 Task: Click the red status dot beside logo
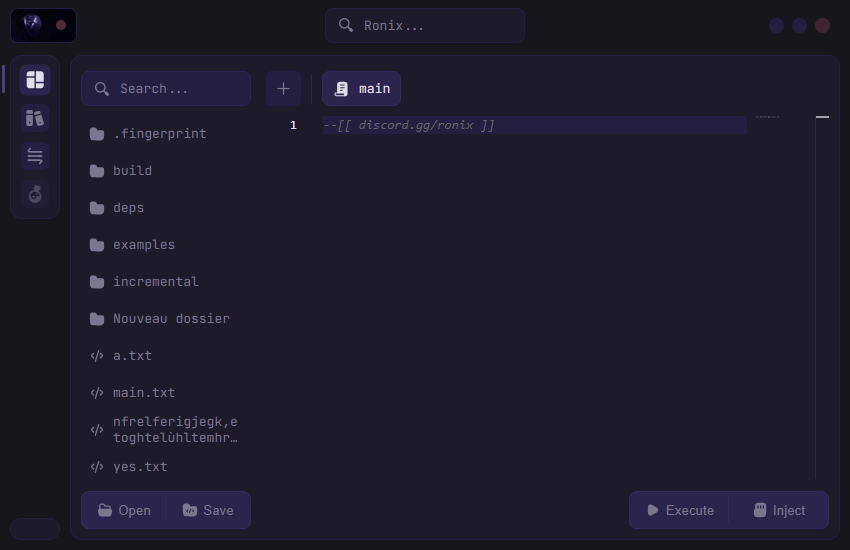click(x=61, y=25)
